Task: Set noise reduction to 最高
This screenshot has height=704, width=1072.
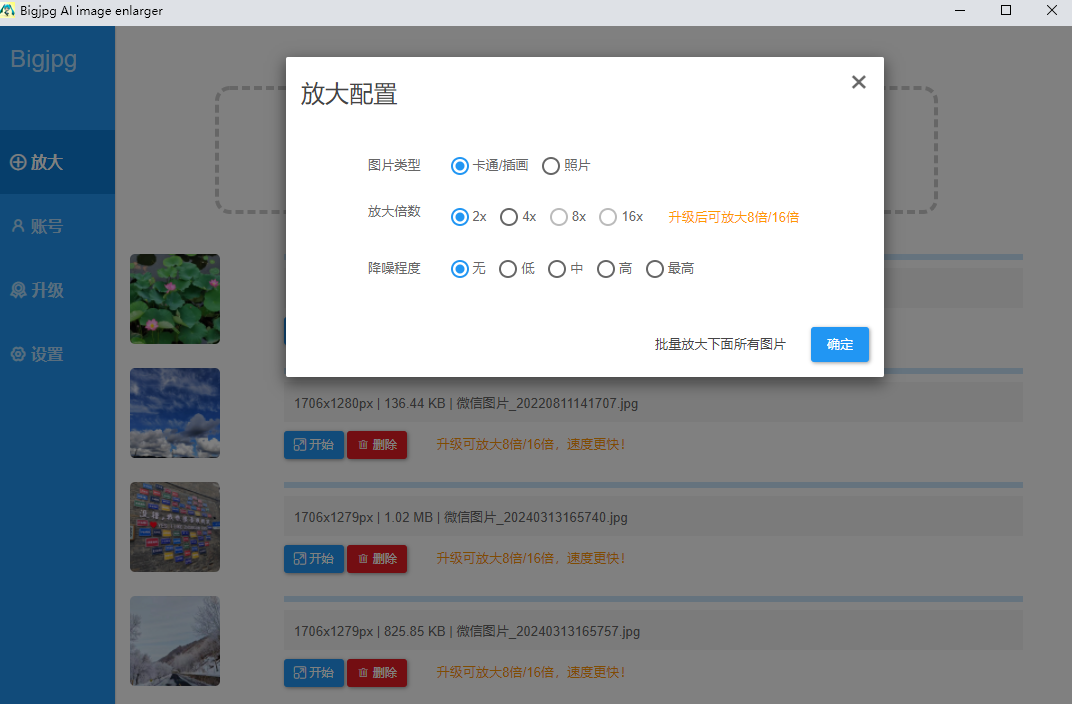Action: [655, 269]
